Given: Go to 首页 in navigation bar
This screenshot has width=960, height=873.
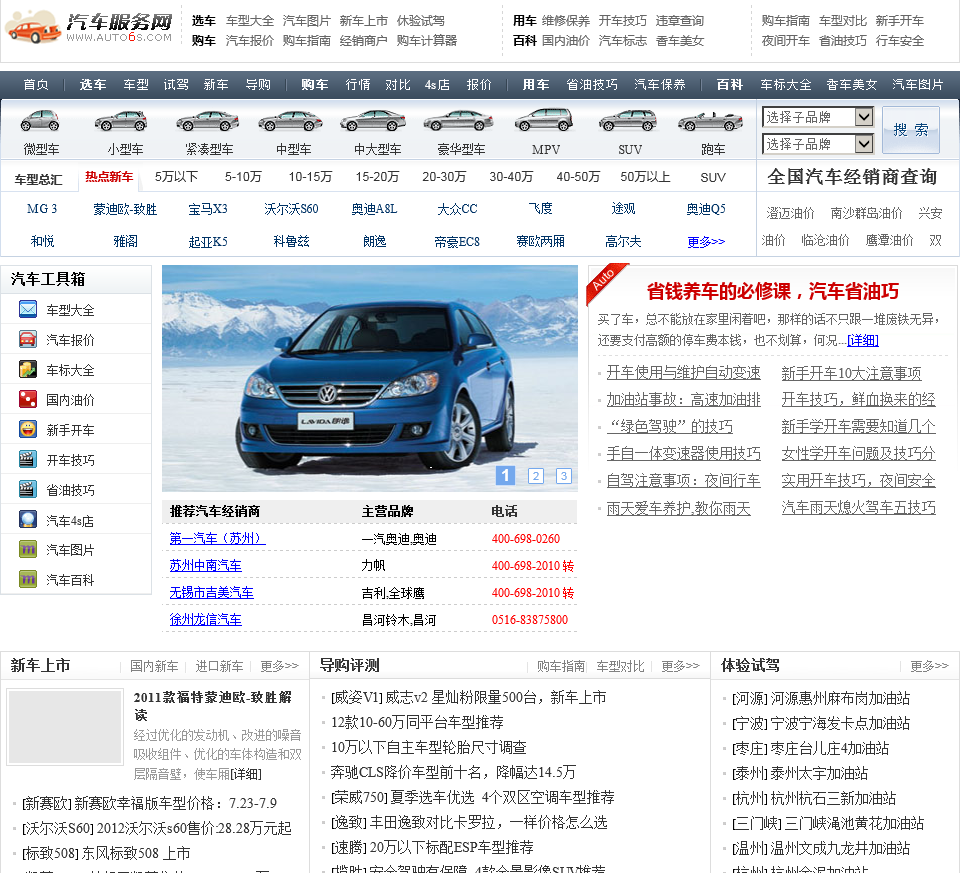Looking at the screenshot, I should (36, 84).
